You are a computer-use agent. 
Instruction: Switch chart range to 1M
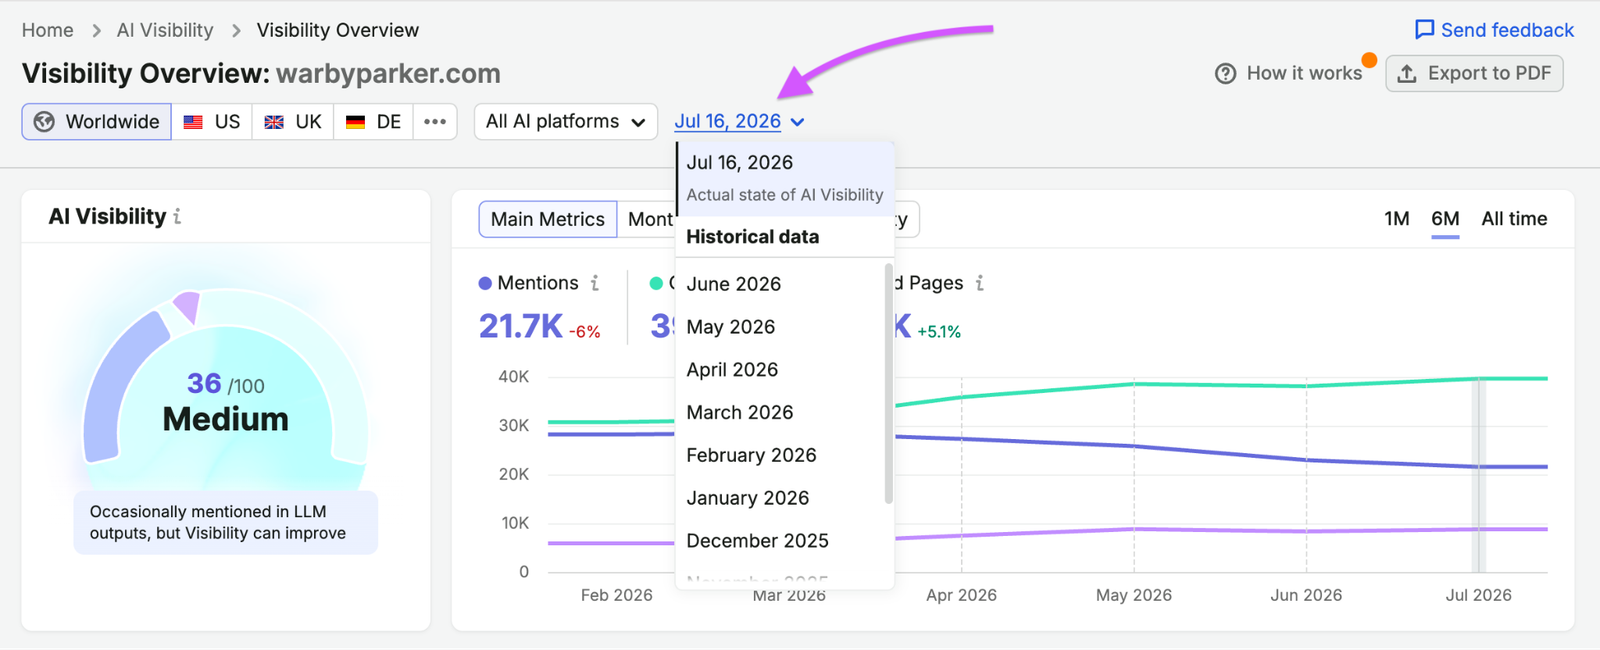tap(1397, 219)
